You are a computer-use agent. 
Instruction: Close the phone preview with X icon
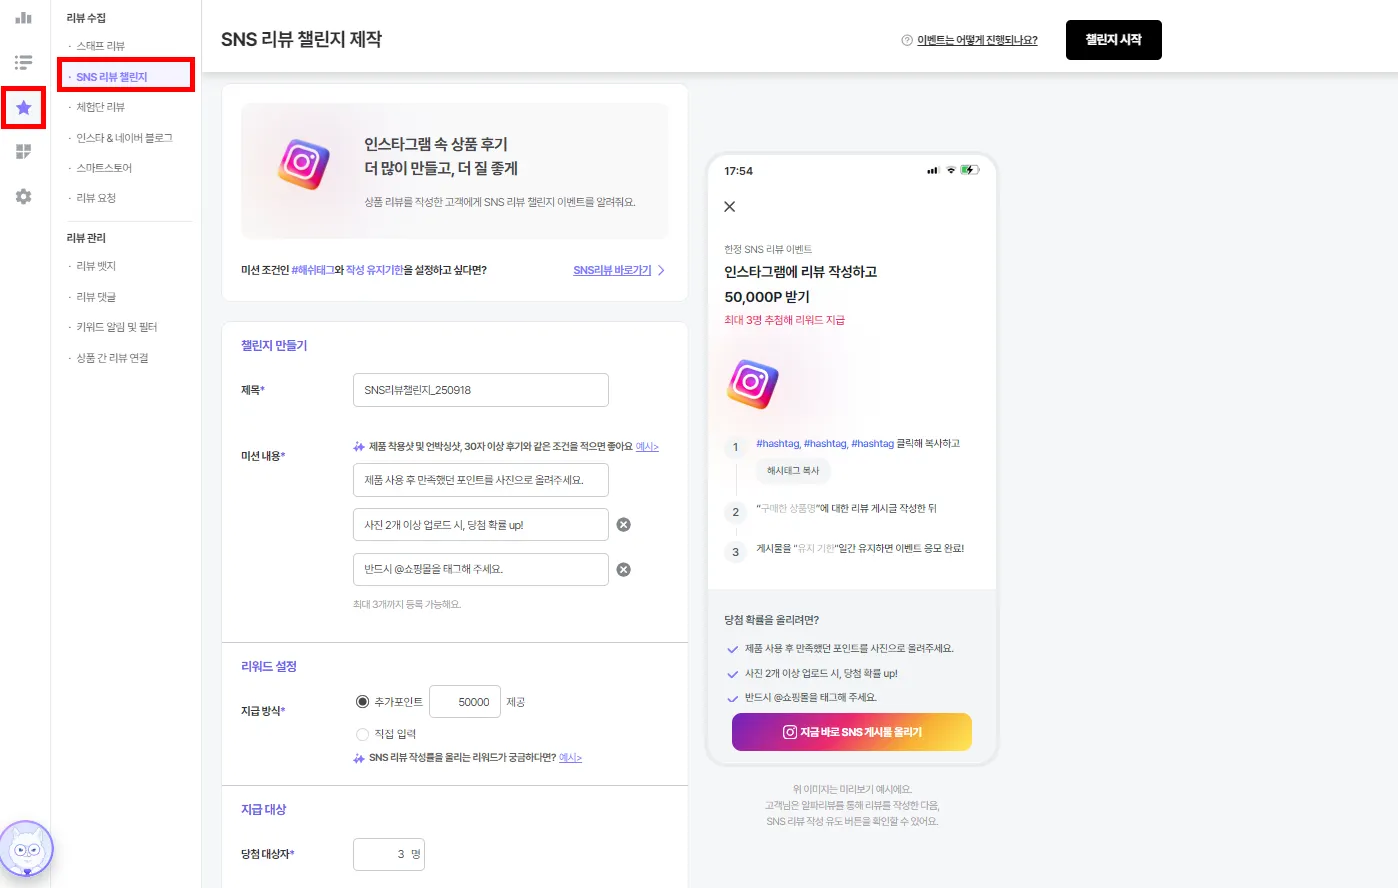pyautogui.click(x=730, y=207)
